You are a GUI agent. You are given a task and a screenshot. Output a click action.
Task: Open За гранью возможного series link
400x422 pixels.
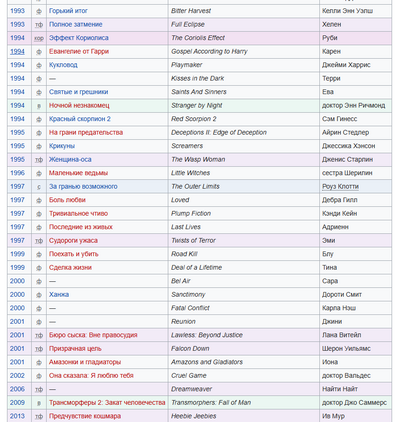click(x=83, y=186)
